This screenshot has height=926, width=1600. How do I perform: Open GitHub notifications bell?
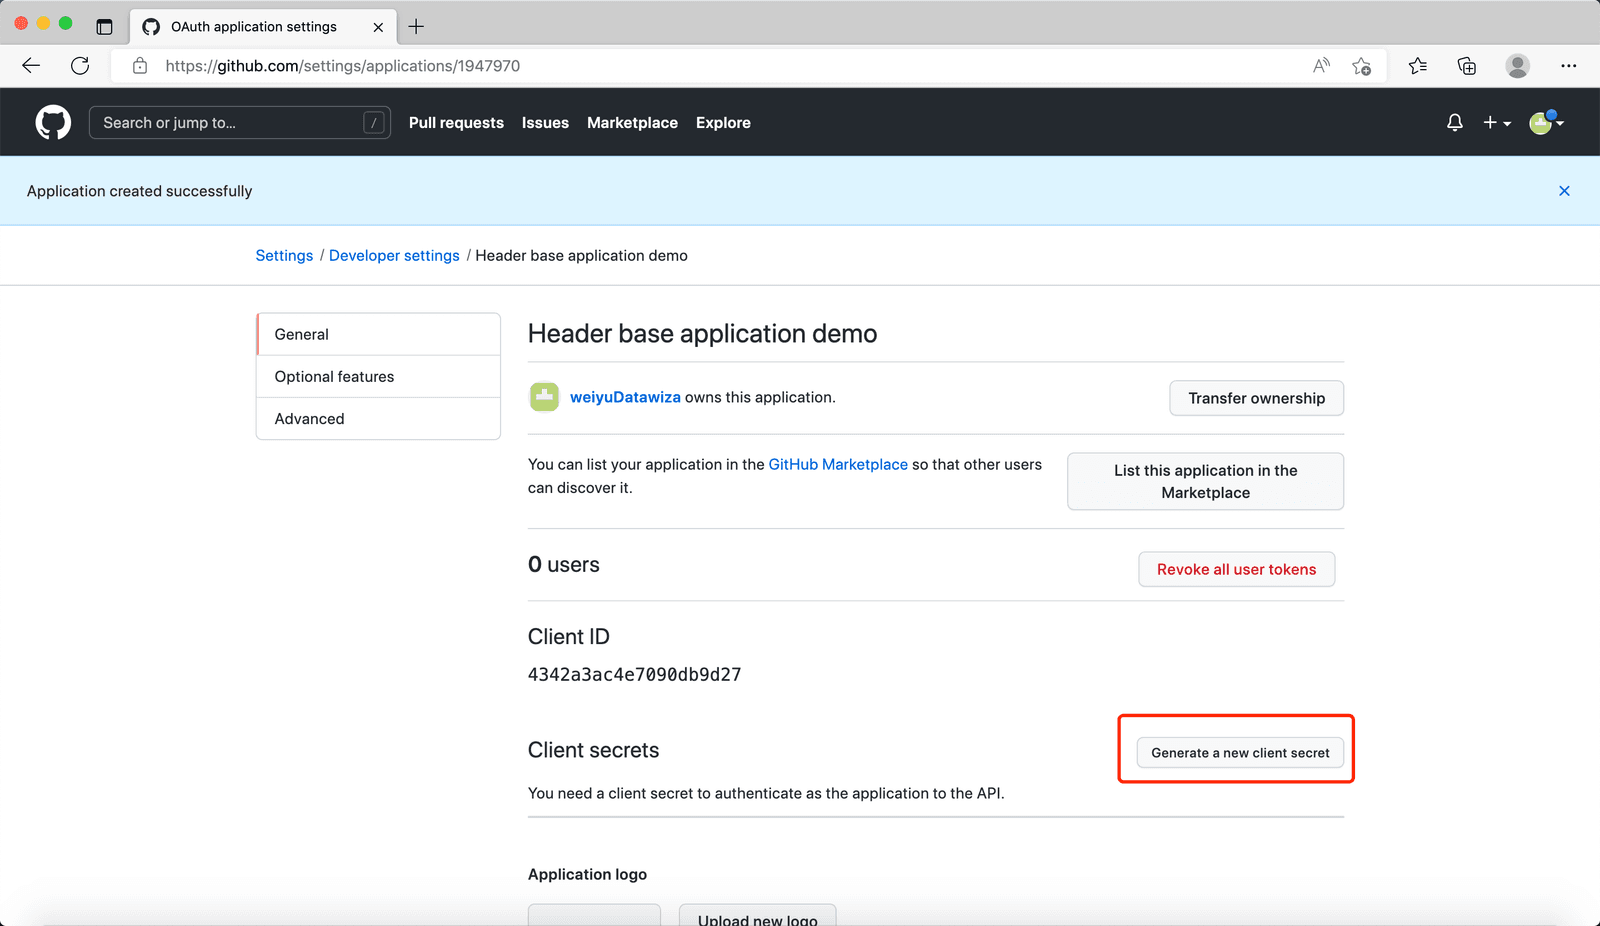1455,122
